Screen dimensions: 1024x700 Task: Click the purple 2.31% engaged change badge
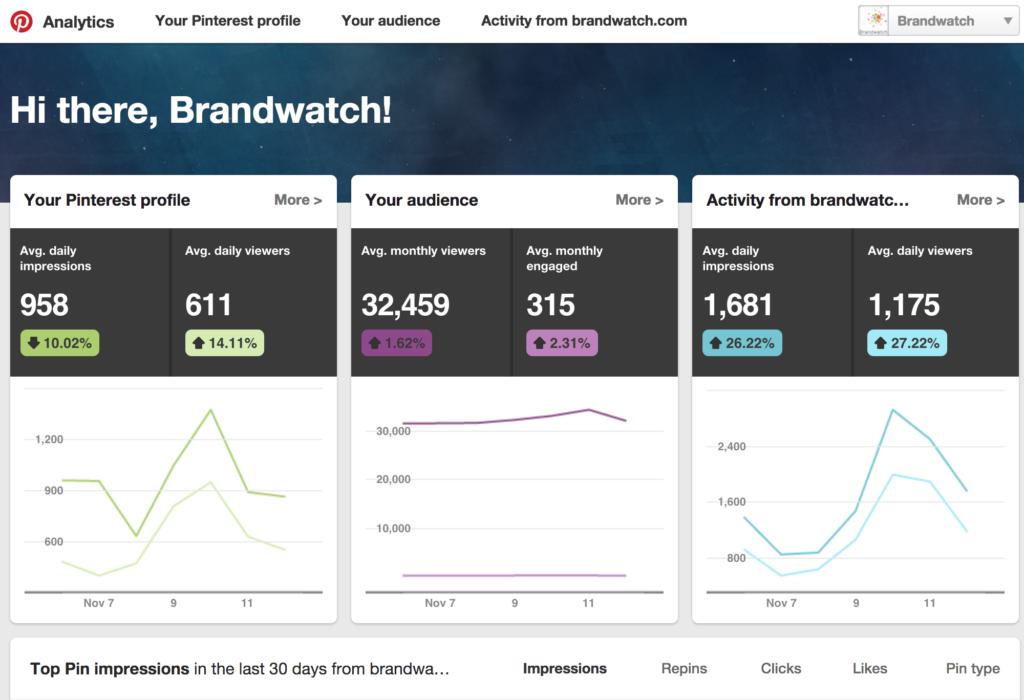tap(561, 342)
